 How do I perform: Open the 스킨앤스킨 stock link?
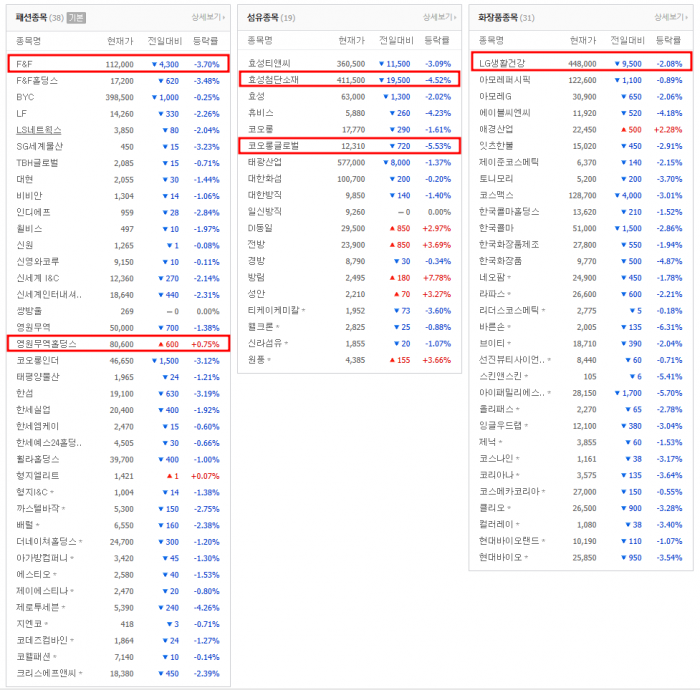(x=500, y=376)
